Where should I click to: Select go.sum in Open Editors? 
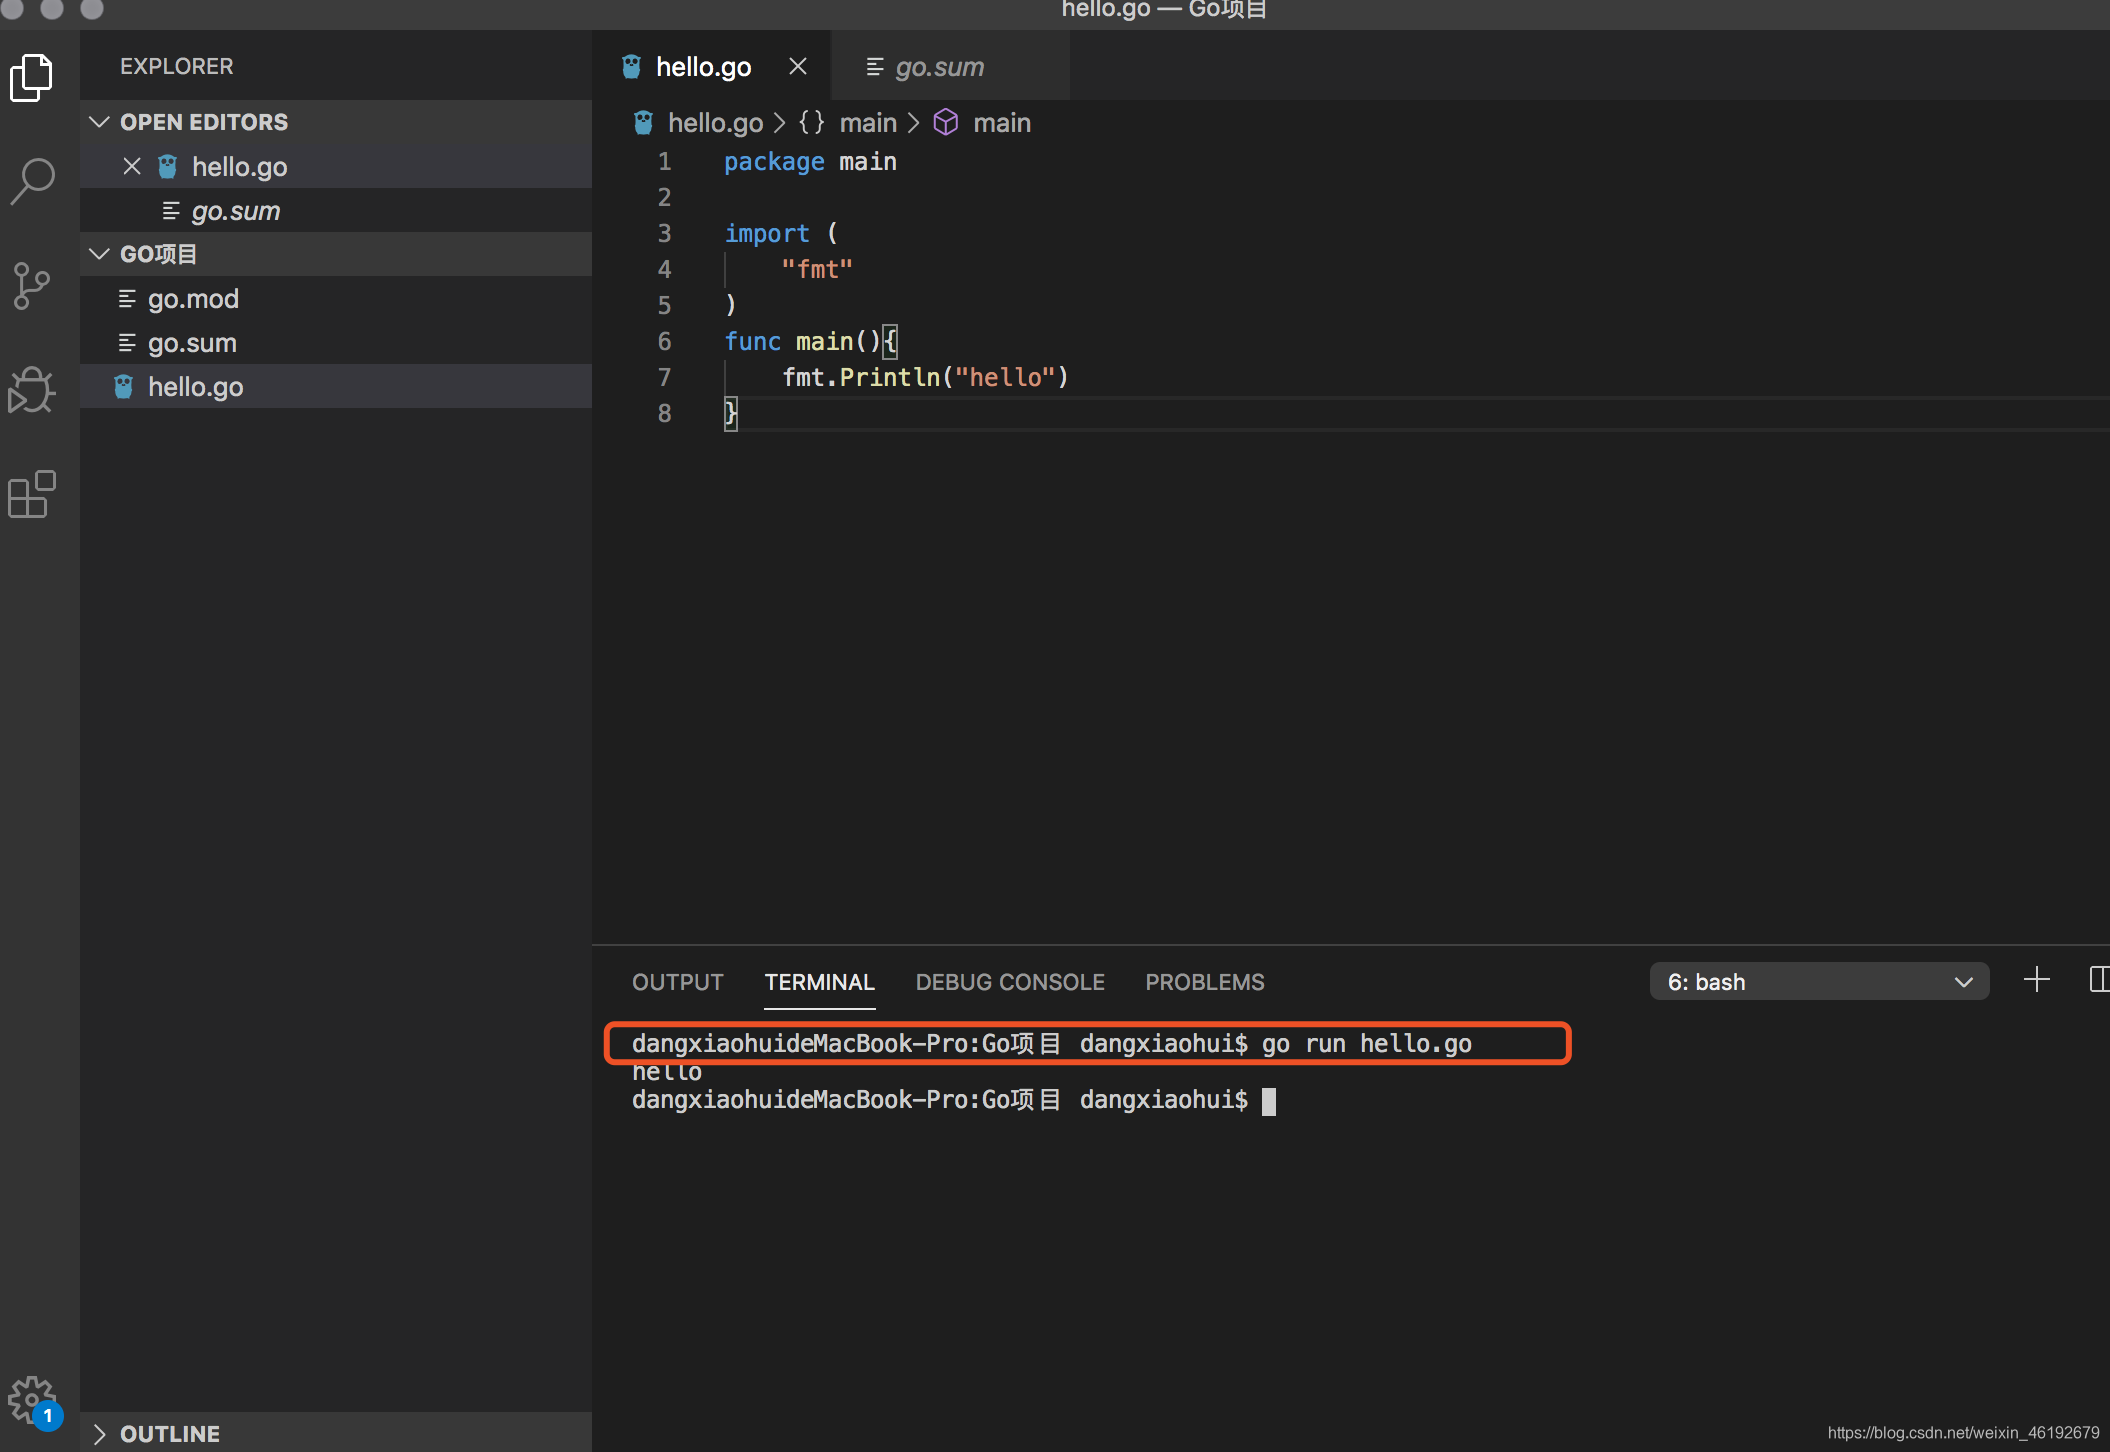335,210
